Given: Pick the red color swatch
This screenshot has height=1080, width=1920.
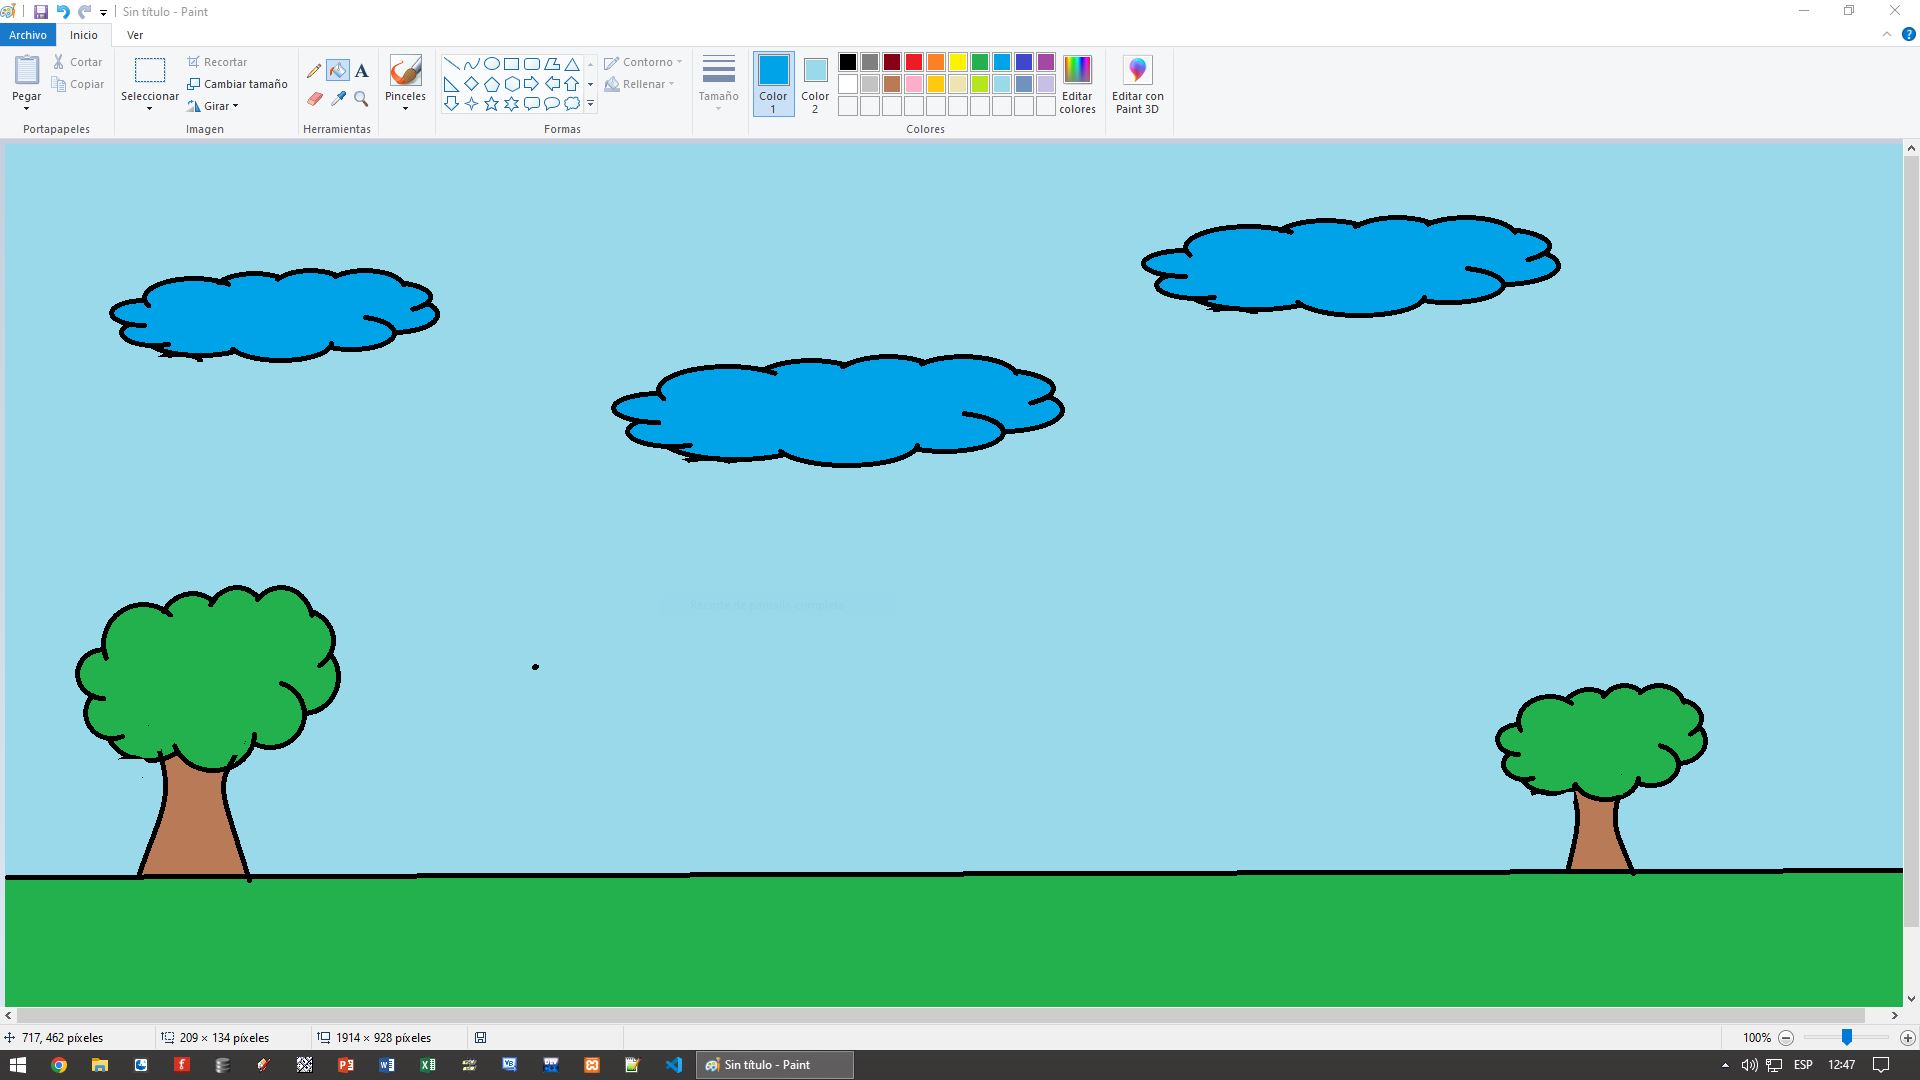Looking at the screenshot, I should coord(914,62).
